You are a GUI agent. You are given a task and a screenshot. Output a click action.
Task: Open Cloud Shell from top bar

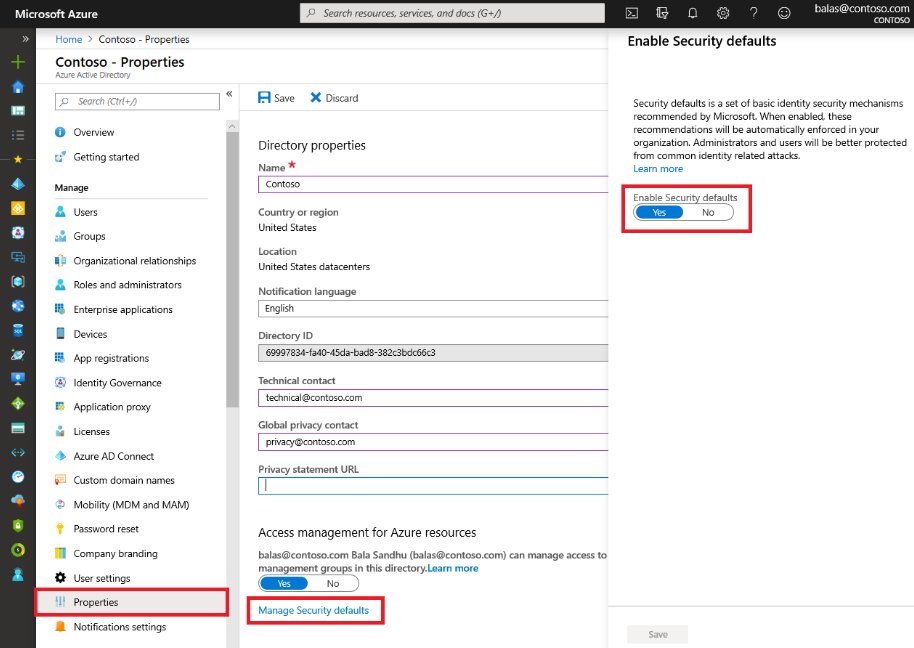(631, 13)
